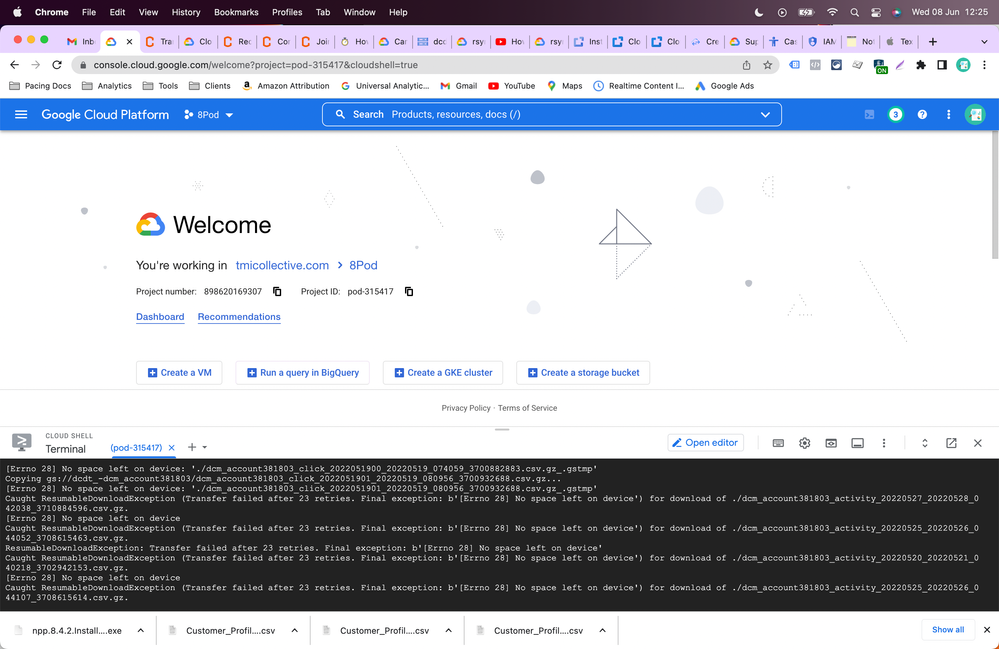Click Create a storage bucket
This screenshot has width=999, height=649.
(x=583, y=373)
